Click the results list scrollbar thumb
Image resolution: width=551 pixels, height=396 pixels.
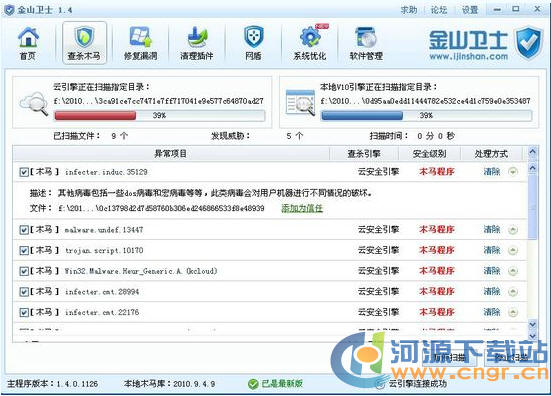532,207
